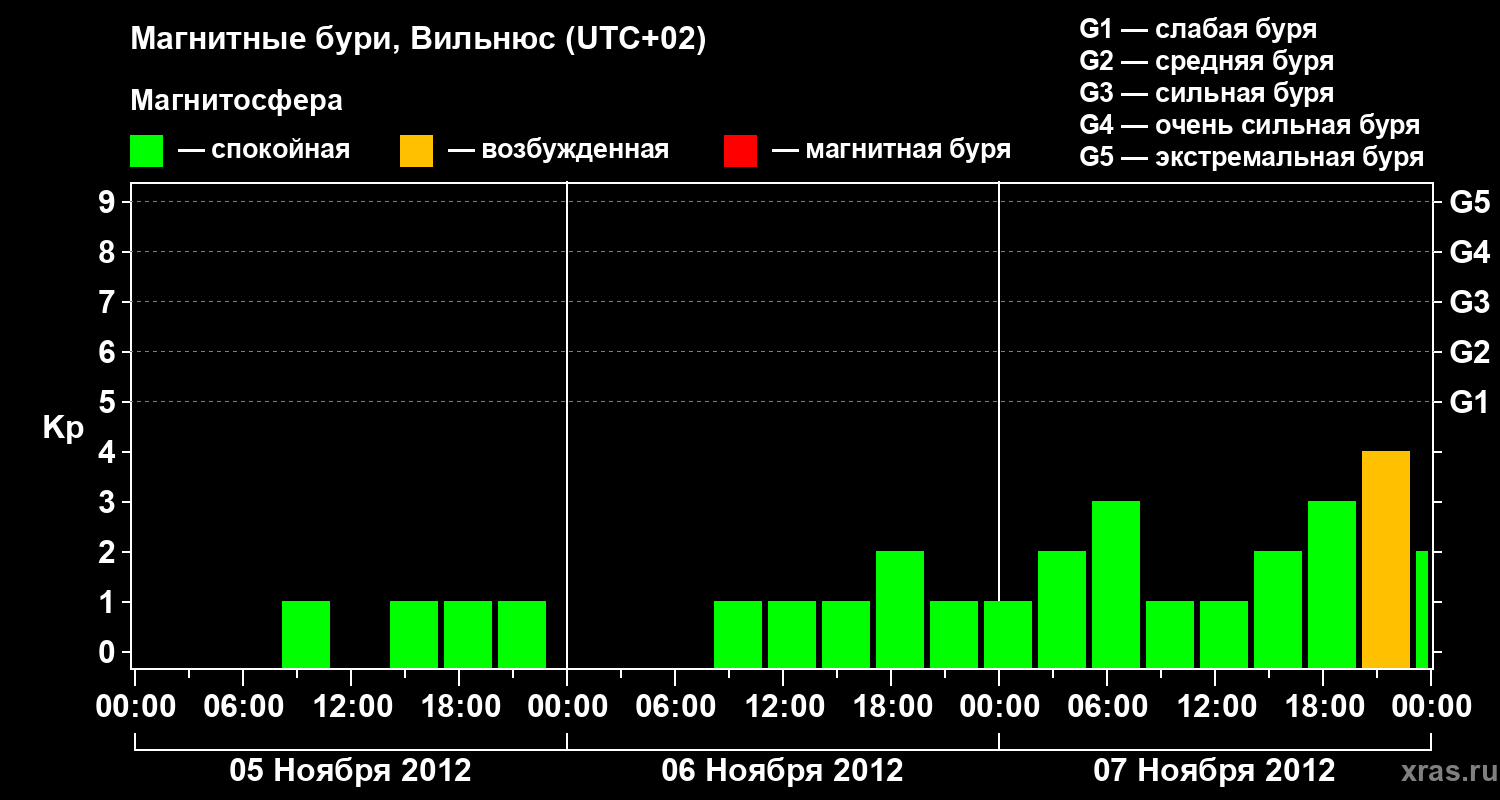Screen dimensions: 1500x800
Task: Click the red 'магнитная буря' legend swatch
Action: 740,150
